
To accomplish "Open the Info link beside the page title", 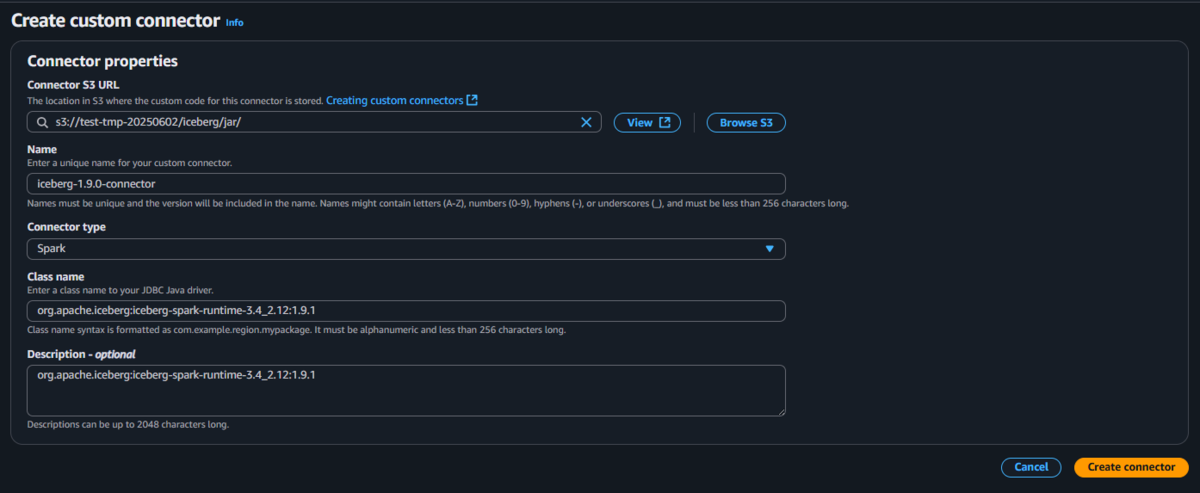I will point(234,22).
